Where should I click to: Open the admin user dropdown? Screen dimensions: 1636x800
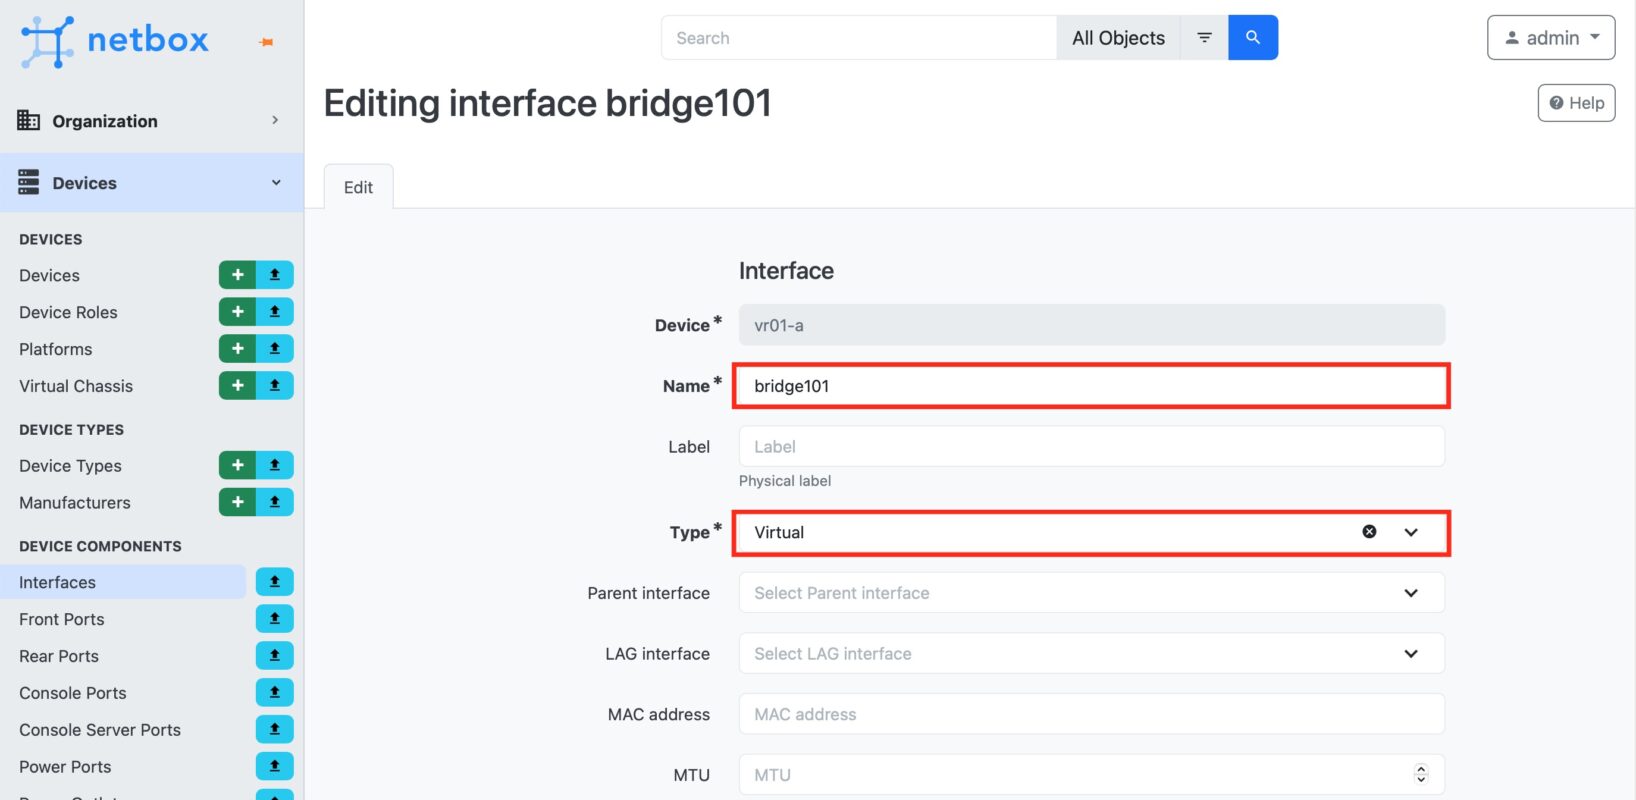(1551, 38)
